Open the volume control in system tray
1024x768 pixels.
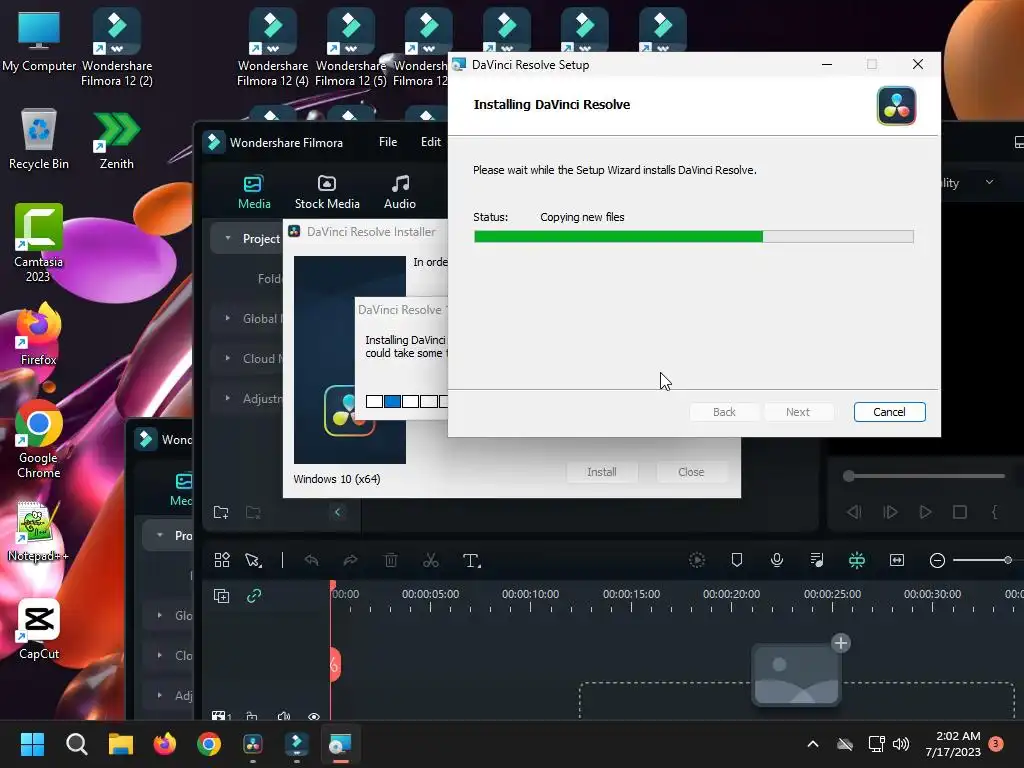[x=901, y=744]
